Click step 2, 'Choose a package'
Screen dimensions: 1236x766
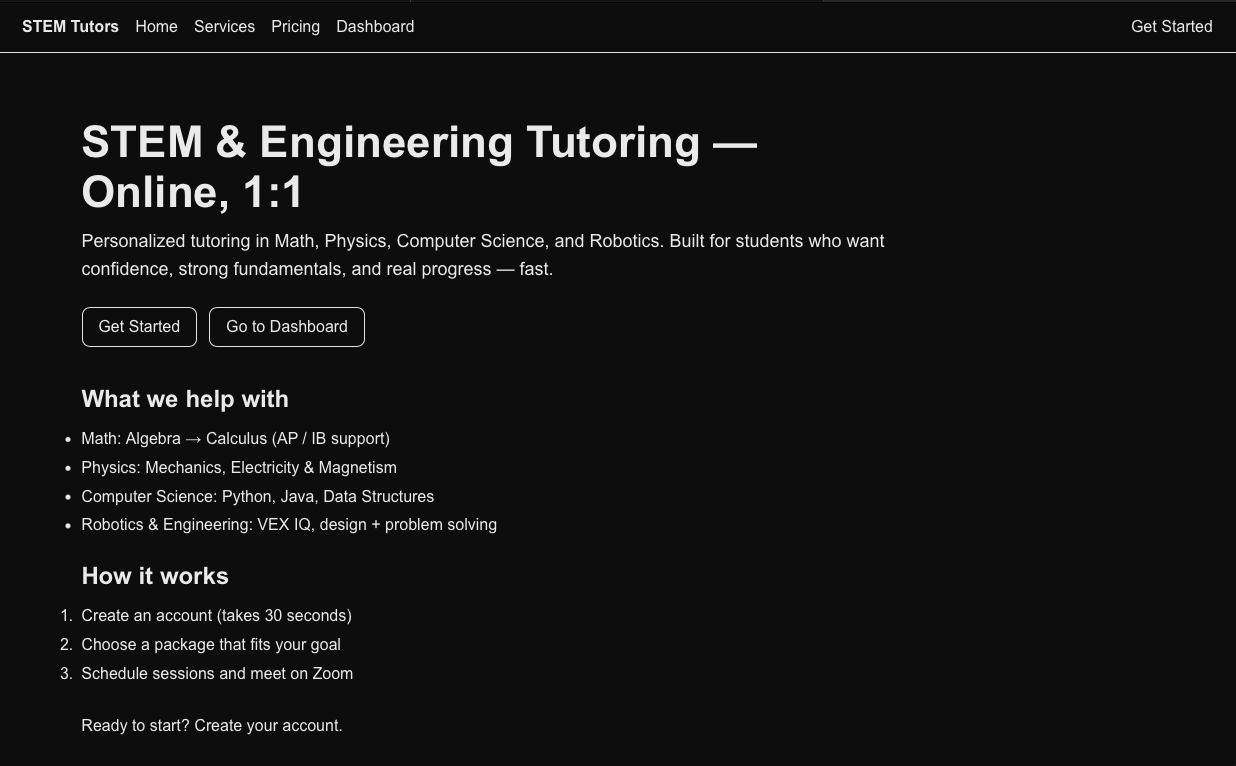tap(211, 645)
